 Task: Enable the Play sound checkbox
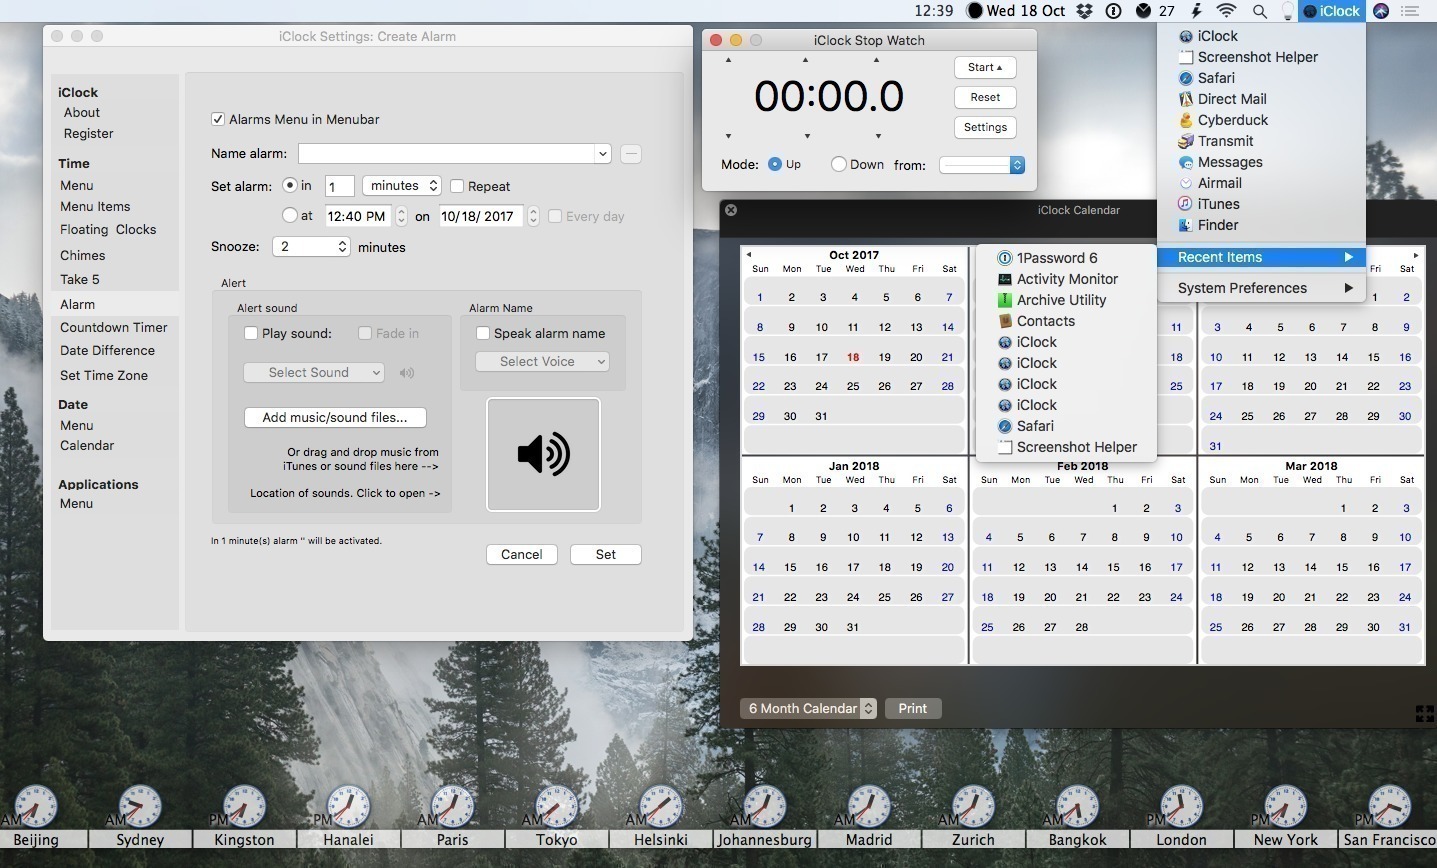pyautogui.click(x=251, y=333)
